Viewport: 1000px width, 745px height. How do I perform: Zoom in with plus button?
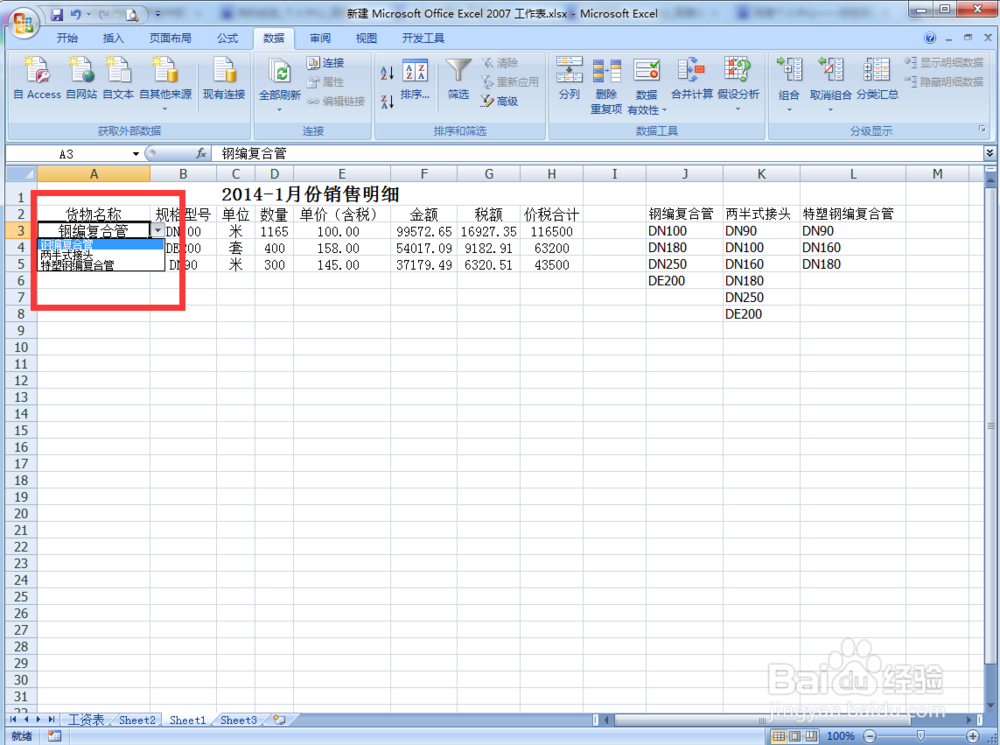point(973,736)
